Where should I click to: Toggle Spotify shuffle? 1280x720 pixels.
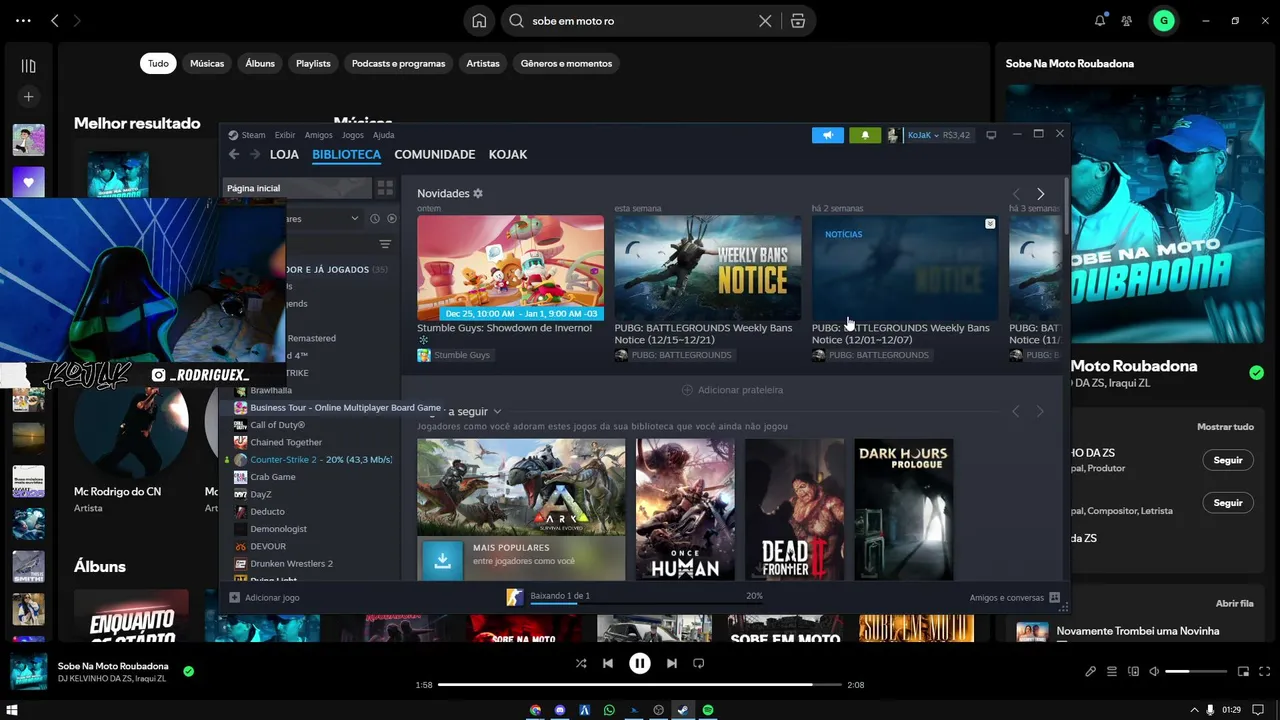point(581,663)
